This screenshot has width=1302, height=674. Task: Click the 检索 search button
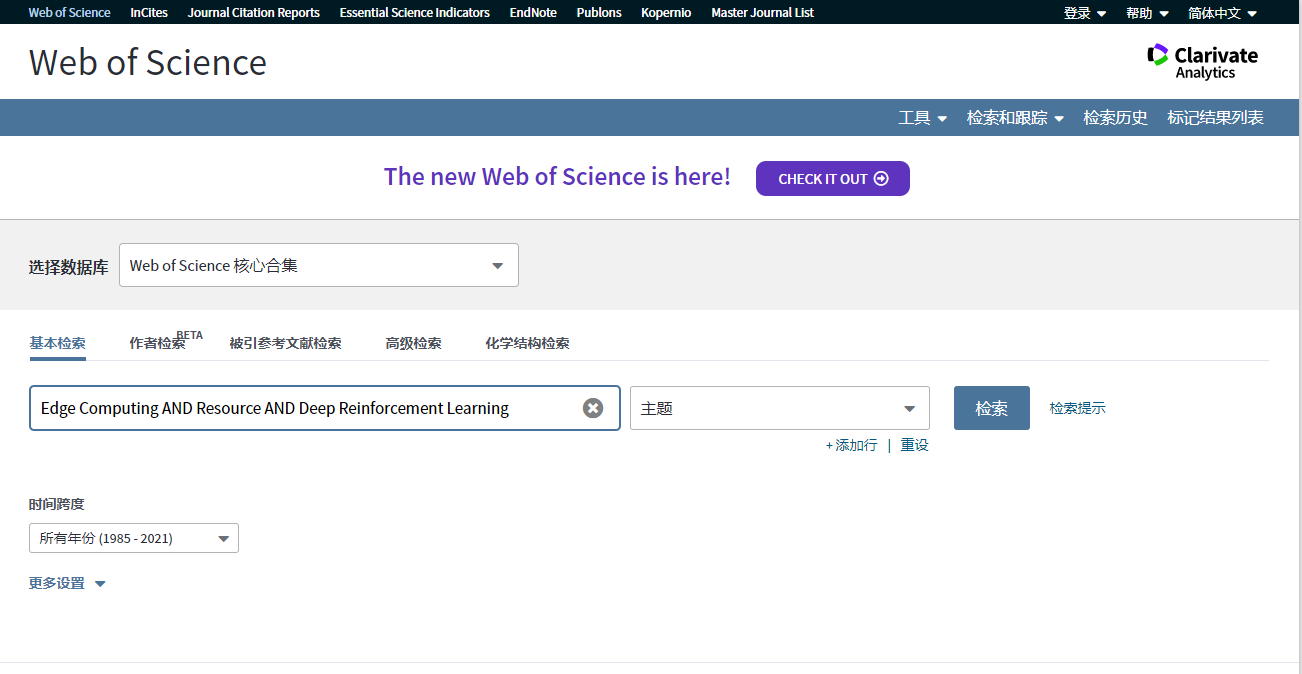[x=992, y=408]
